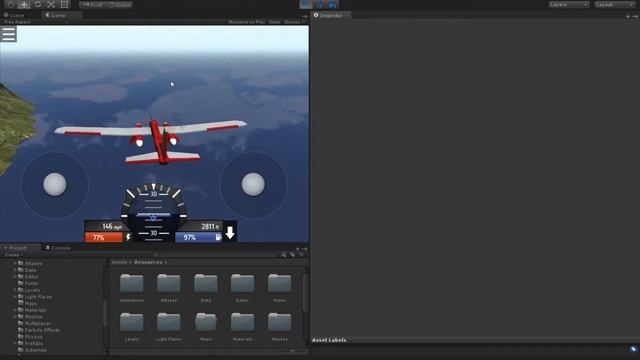Viewport: 640px width, 360px height.
Task: Click the white down arrow button
Action: [x=230, y=232]
